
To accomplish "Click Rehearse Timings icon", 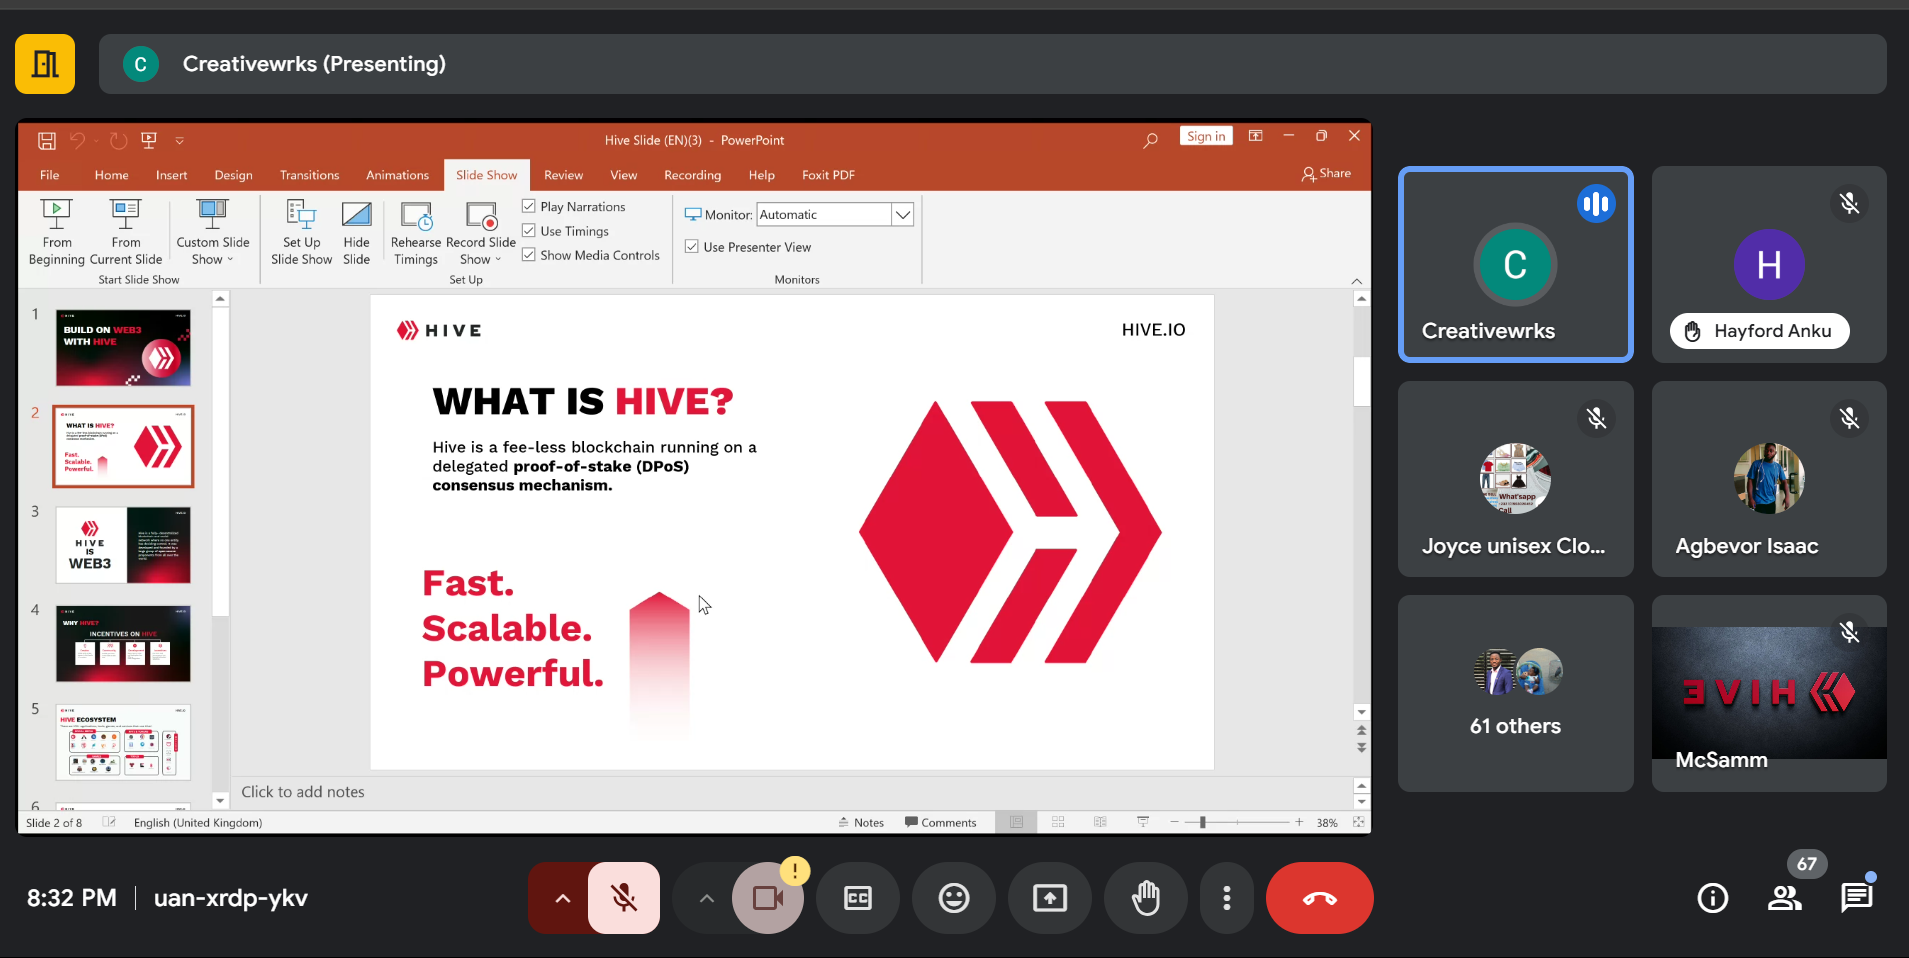I will [416, 232].
